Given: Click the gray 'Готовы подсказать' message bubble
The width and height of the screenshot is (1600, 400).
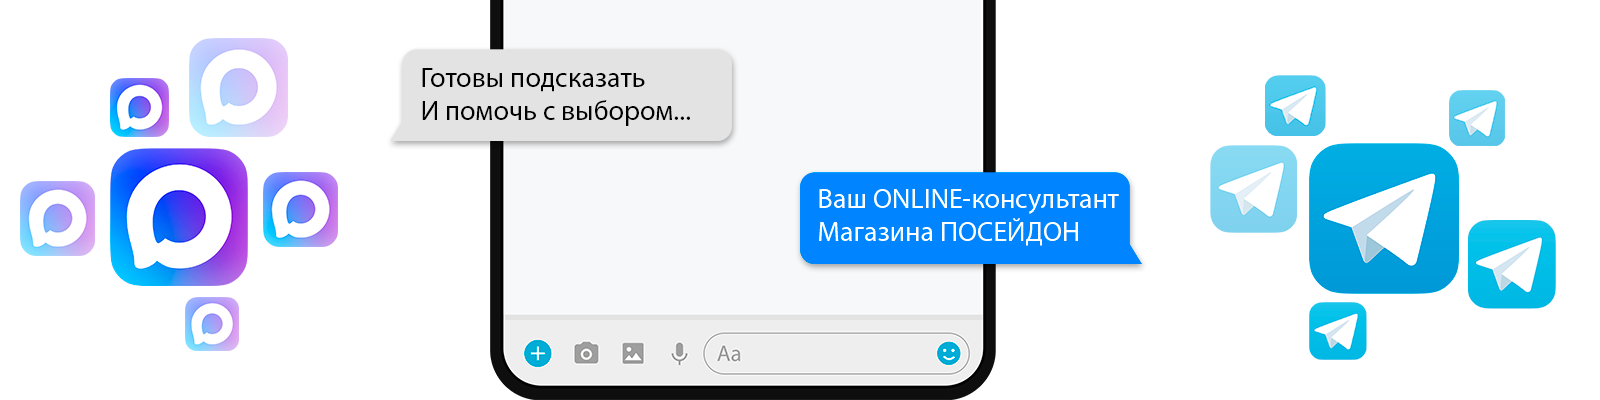Looking at the screenshot, I should [x=562, y=95].
